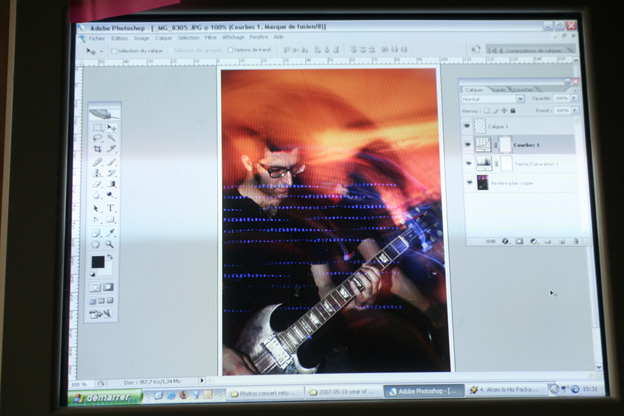Viewport: 624px width, 416px height.
Task: Check 'Sélection du calque' checkbox
Action: [x=114, y=51]
